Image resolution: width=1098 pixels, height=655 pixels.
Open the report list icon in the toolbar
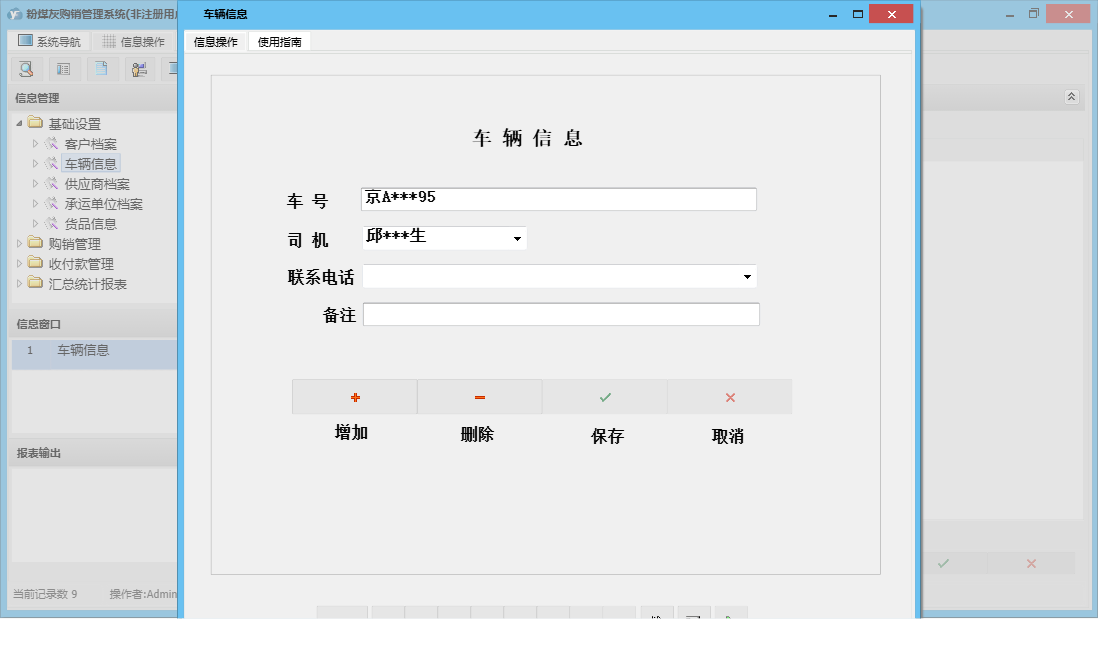(63, 69)
